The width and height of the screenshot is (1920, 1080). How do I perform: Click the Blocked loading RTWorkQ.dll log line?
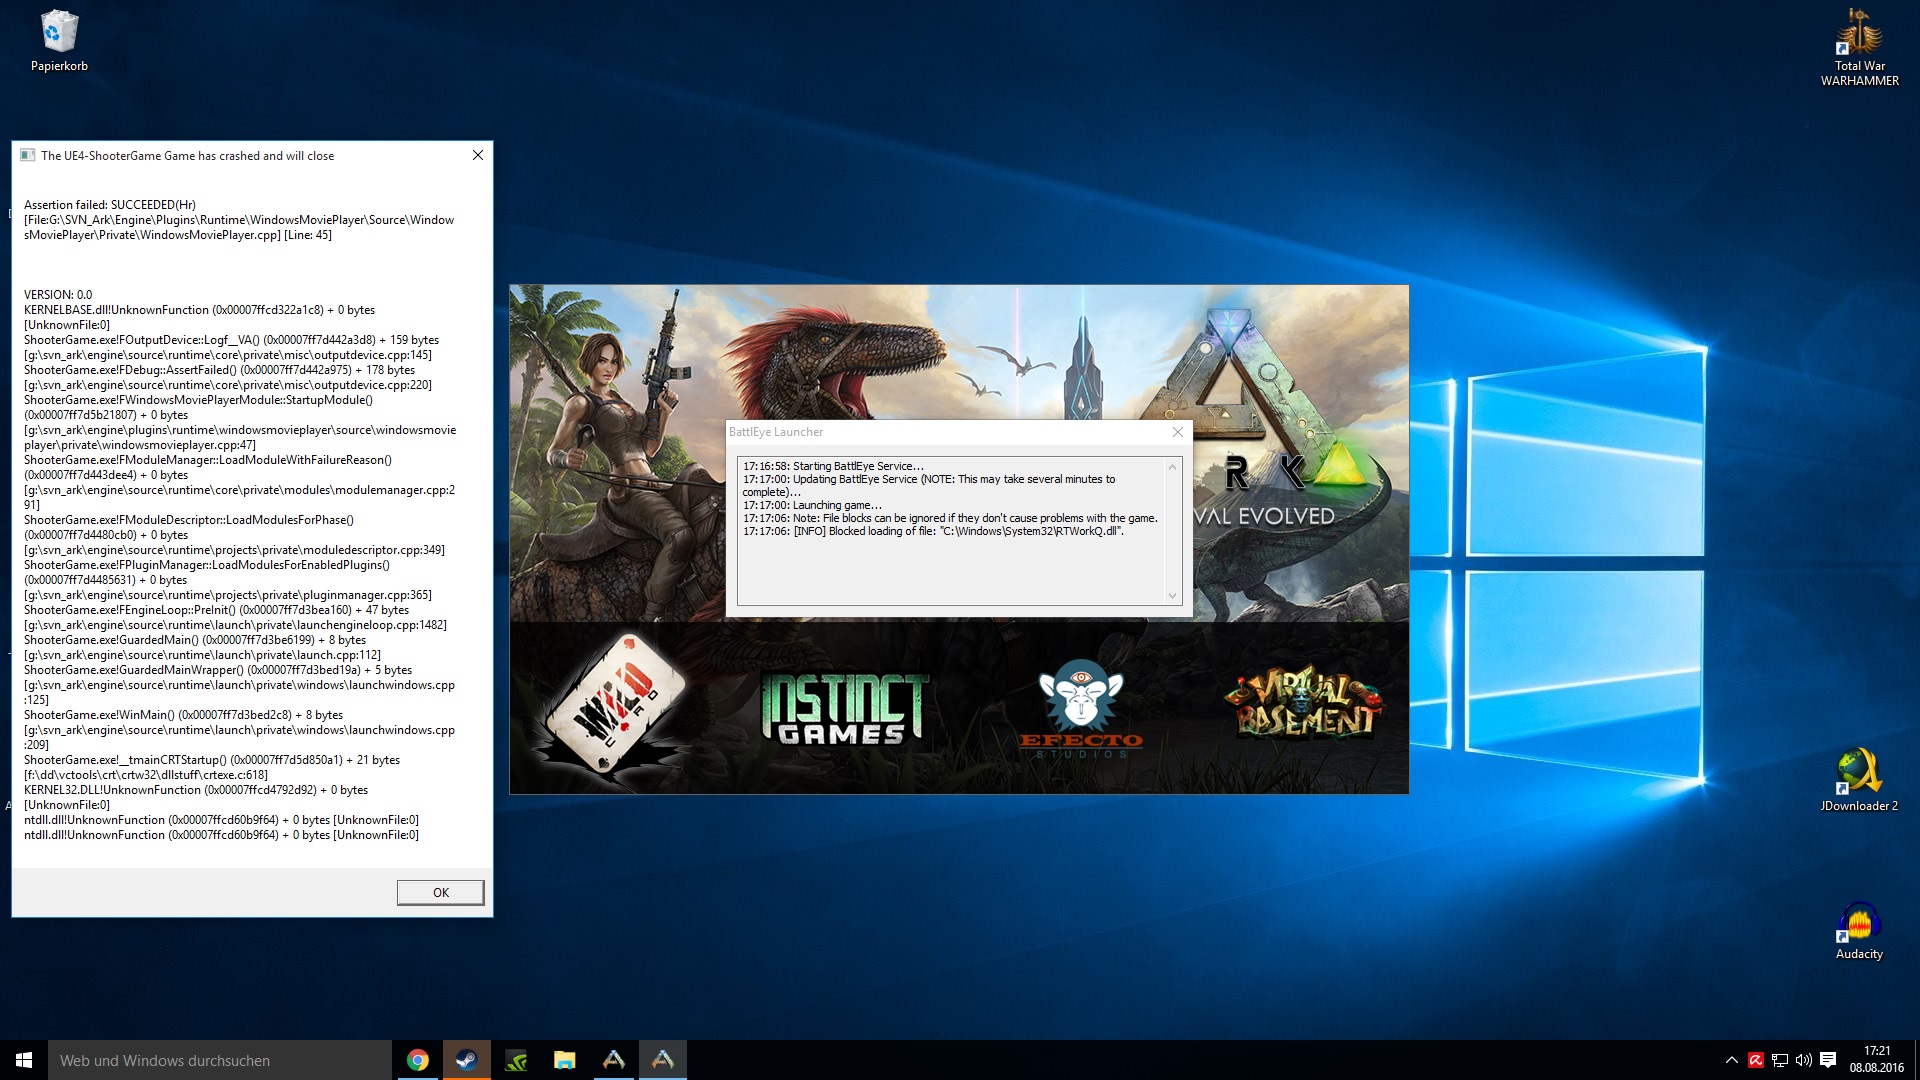point(933,531)
